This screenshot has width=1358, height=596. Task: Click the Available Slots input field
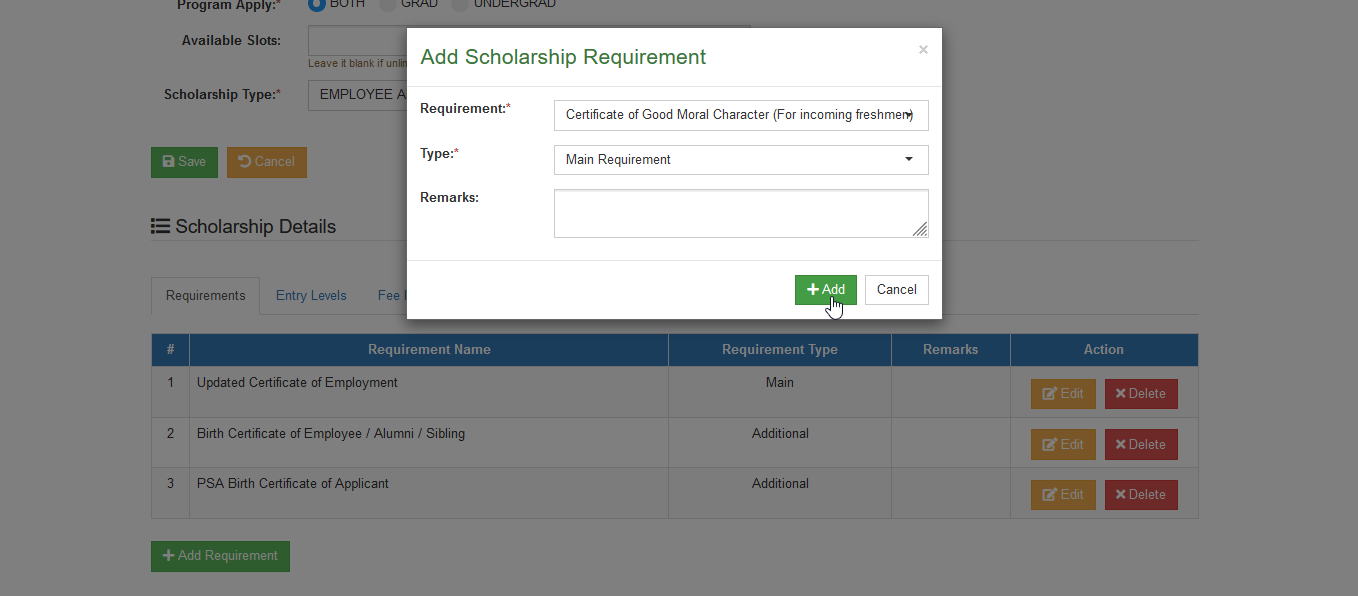(x=357, y=41)
